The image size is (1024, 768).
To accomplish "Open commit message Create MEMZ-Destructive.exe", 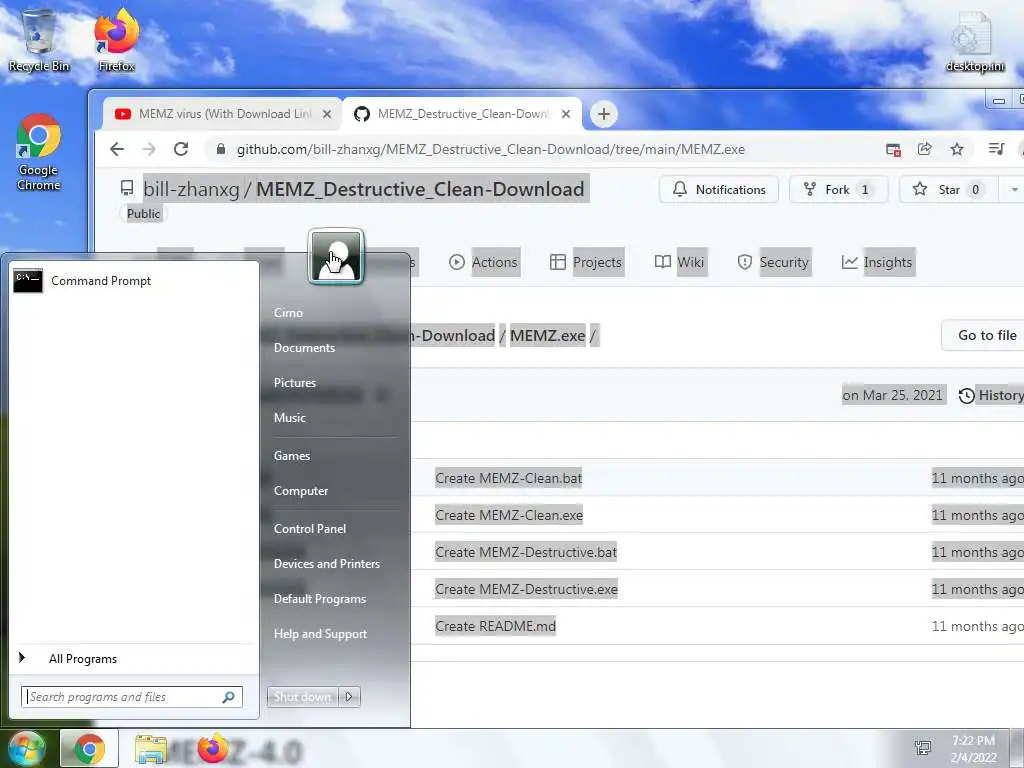I will [526, 590].
